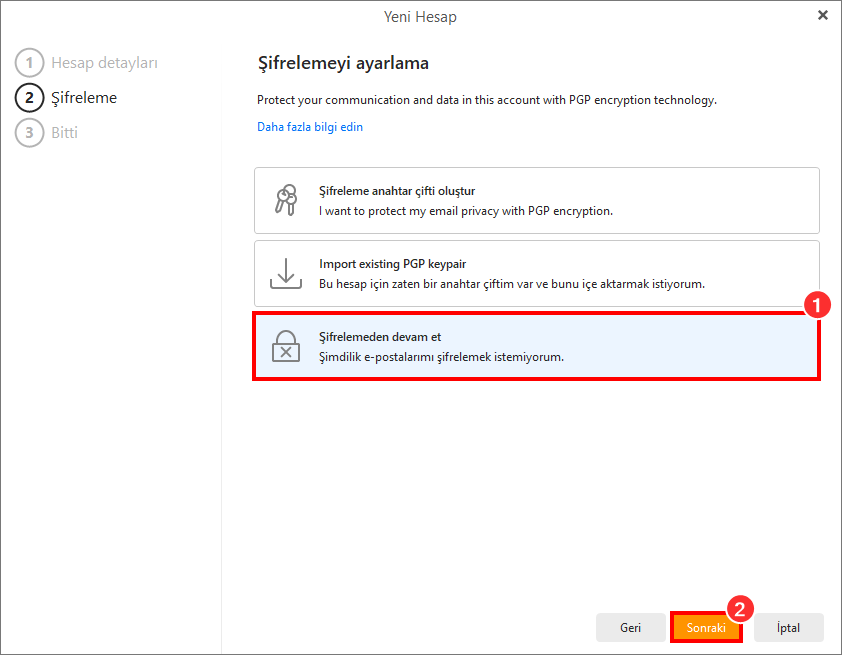Select 'Şifreleme anahtar çifti oluştur' option

point(536,200)
